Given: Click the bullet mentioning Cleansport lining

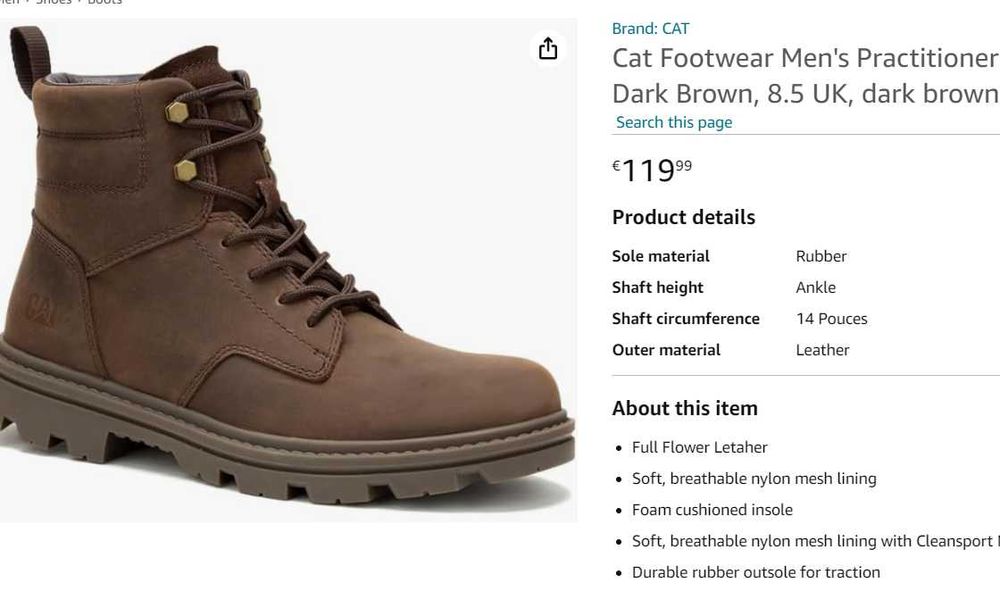Looking at the screenshot, I should [812, 541].
